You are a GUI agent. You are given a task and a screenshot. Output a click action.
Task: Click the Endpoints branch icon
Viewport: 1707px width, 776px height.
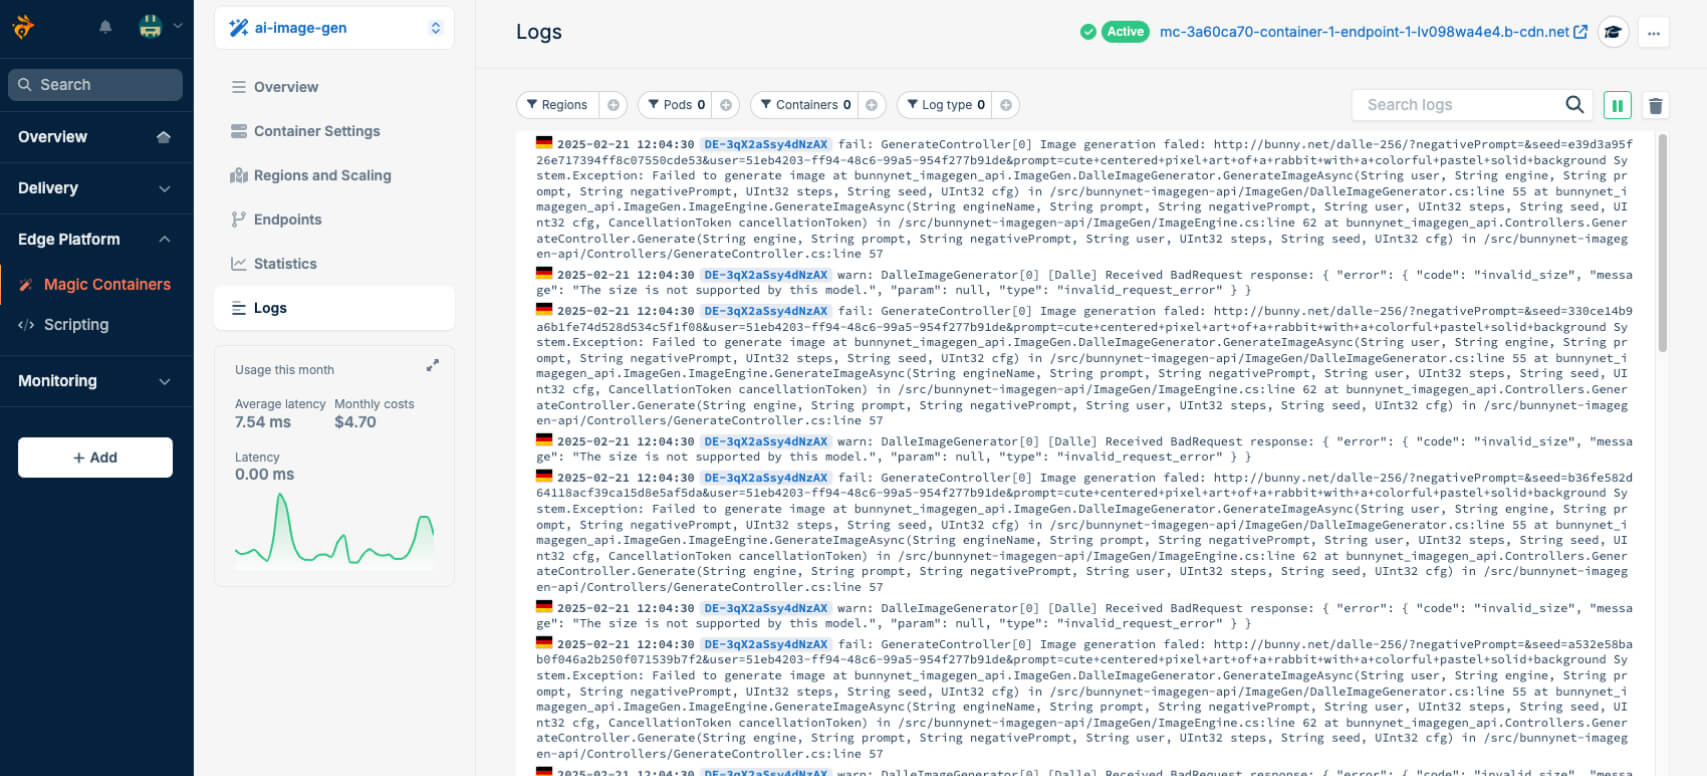[238, 219]
